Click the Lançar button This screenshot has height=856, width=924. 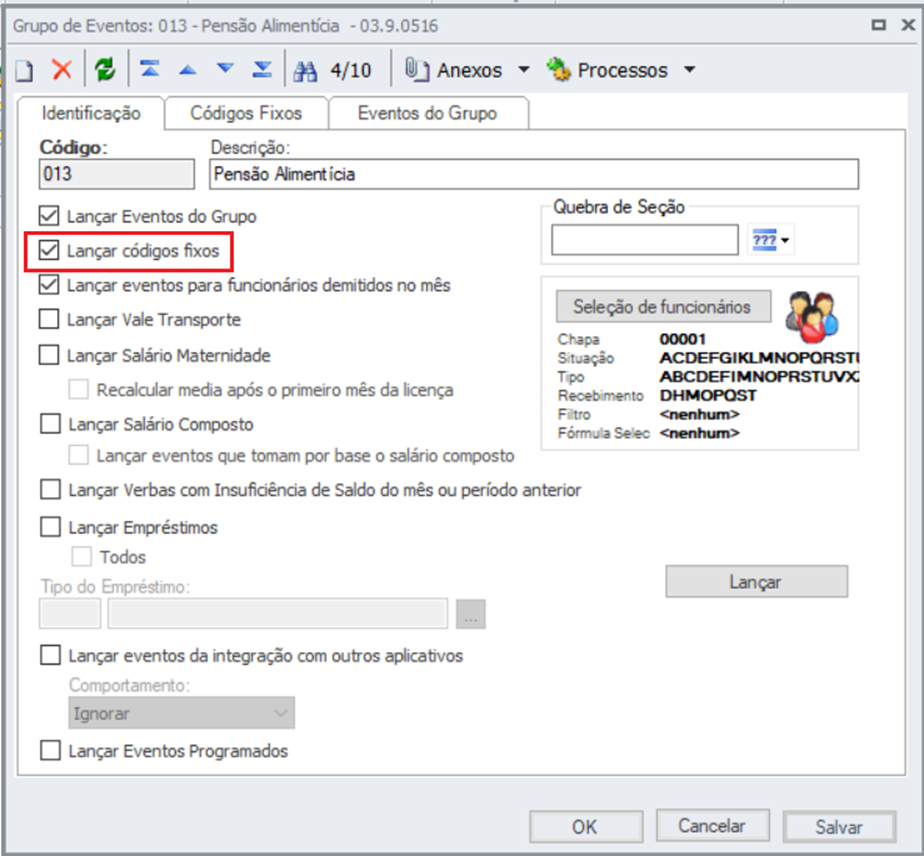[757, 581]
